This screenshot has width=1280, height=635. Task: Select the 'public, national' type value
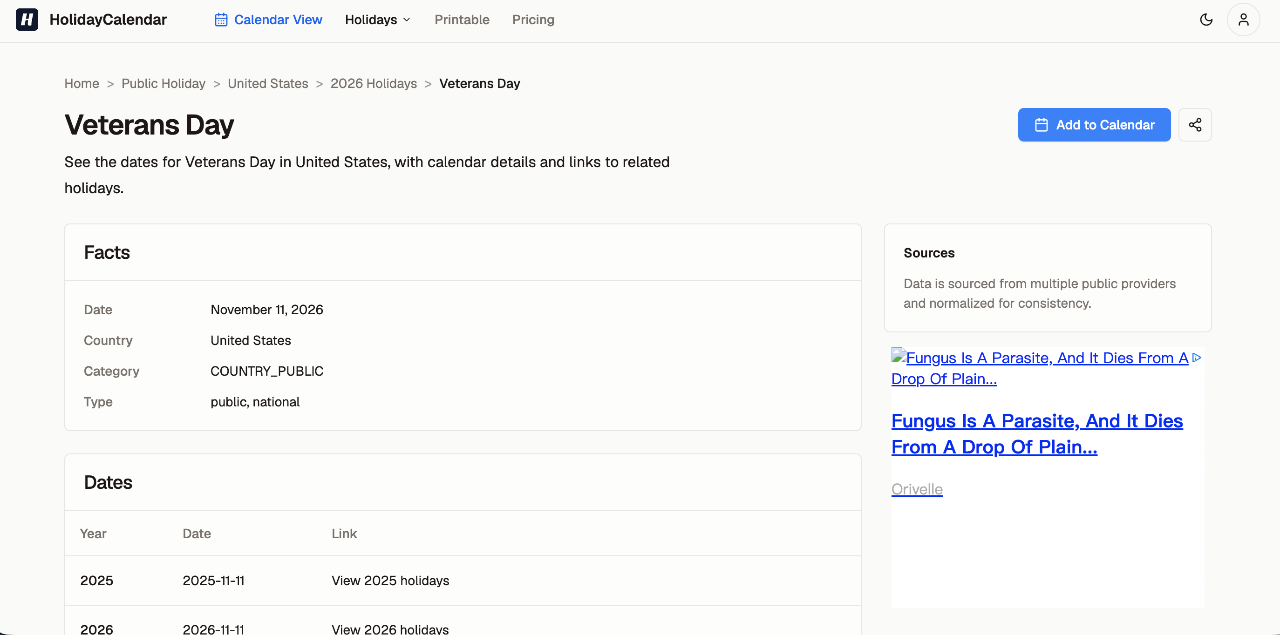coord(255,402)
